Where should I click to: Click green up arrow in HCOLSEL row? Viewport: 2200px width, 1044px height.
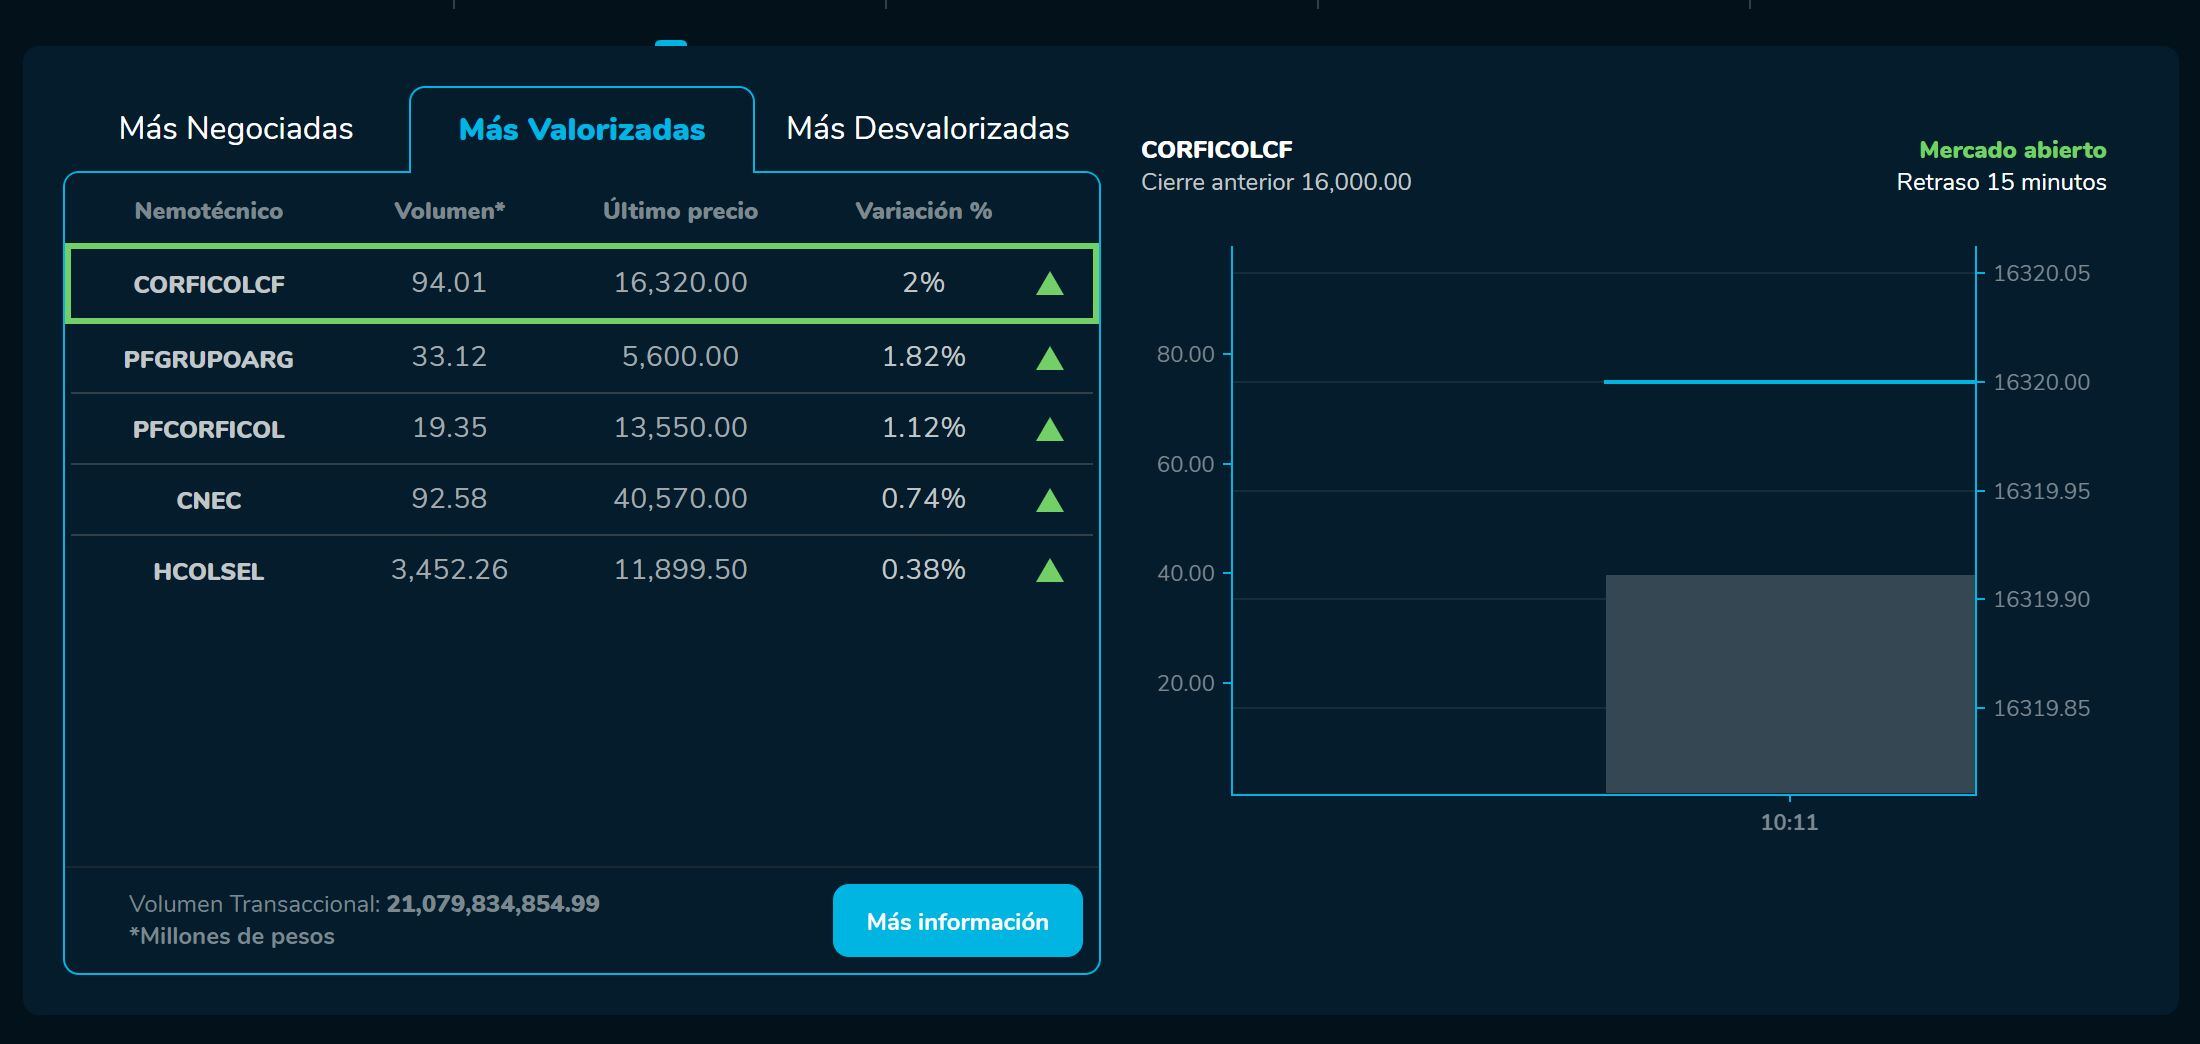1049,571
